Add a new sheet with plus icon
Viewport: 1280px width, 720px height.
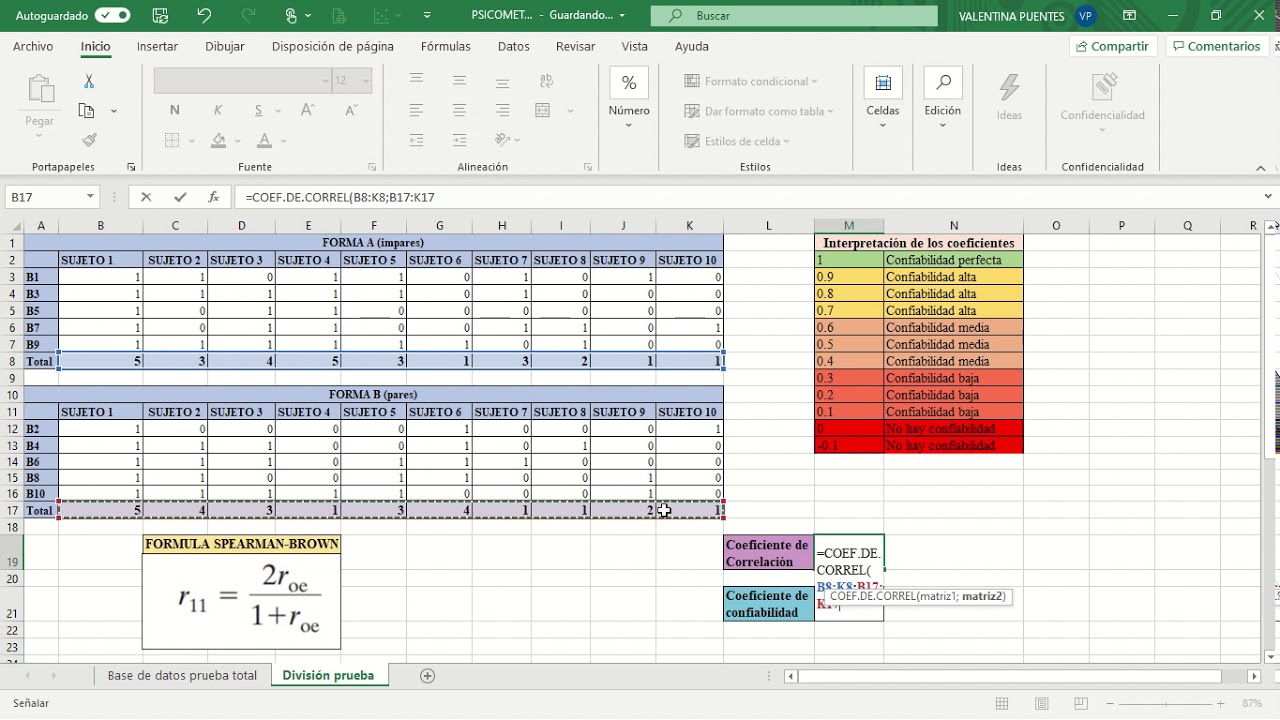tap(427, 676)
